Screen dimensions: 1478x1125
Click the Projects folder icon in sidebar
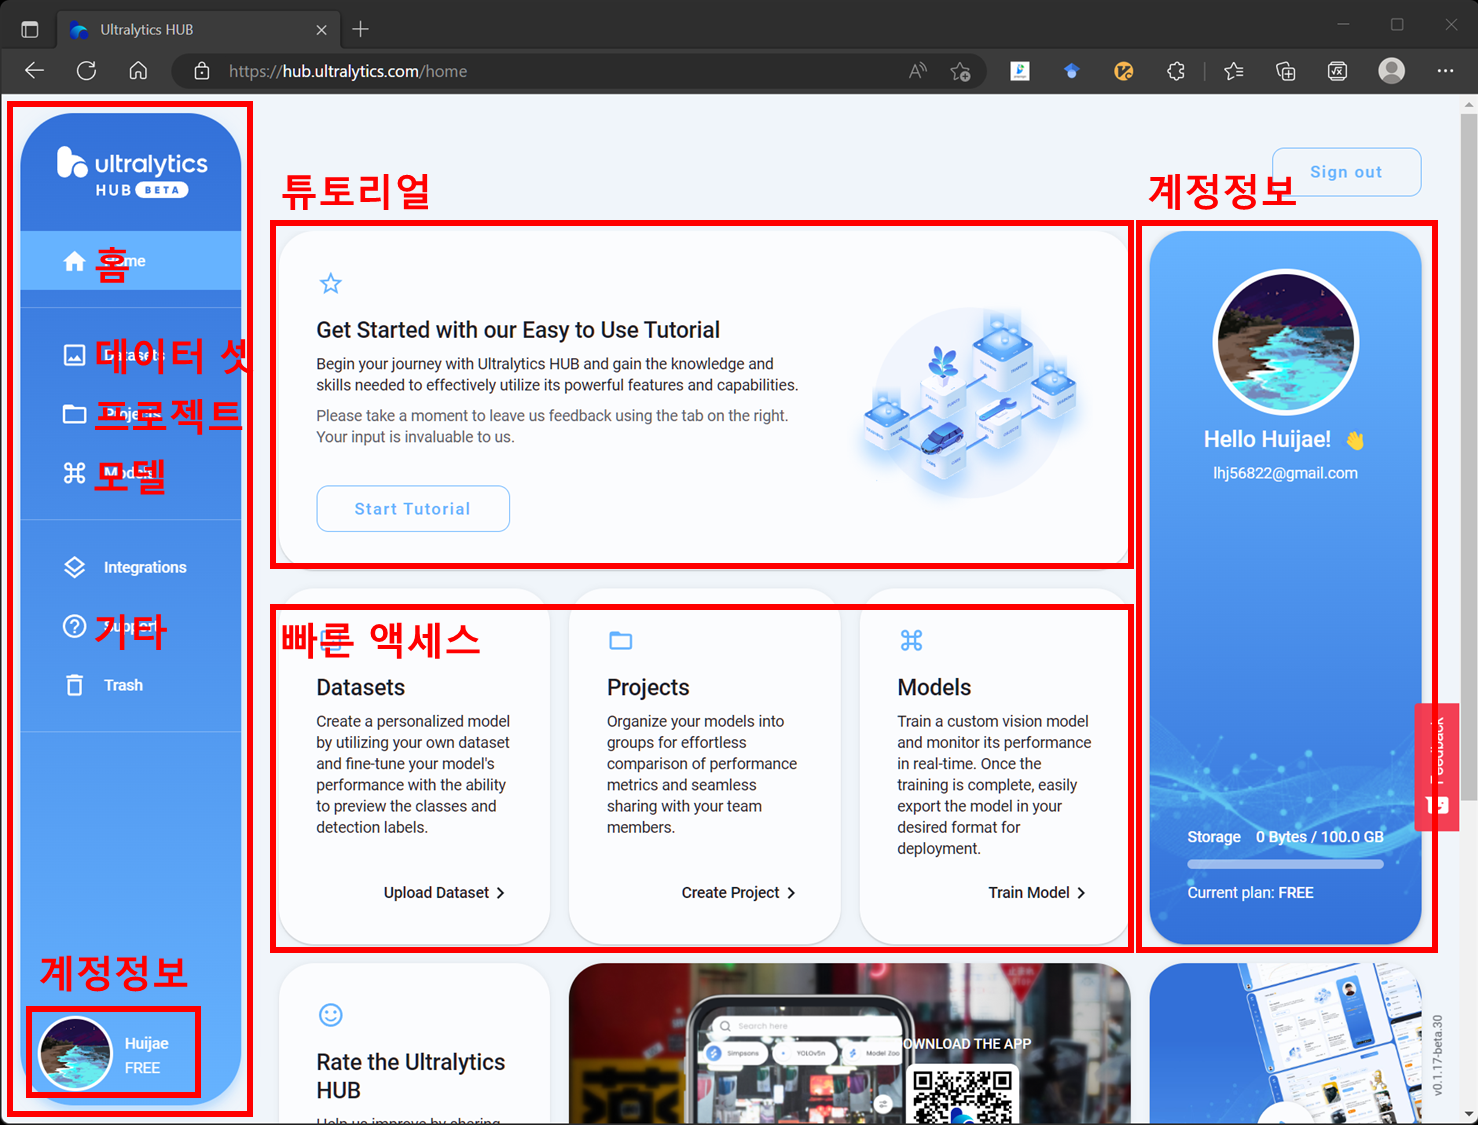[75, 414]
